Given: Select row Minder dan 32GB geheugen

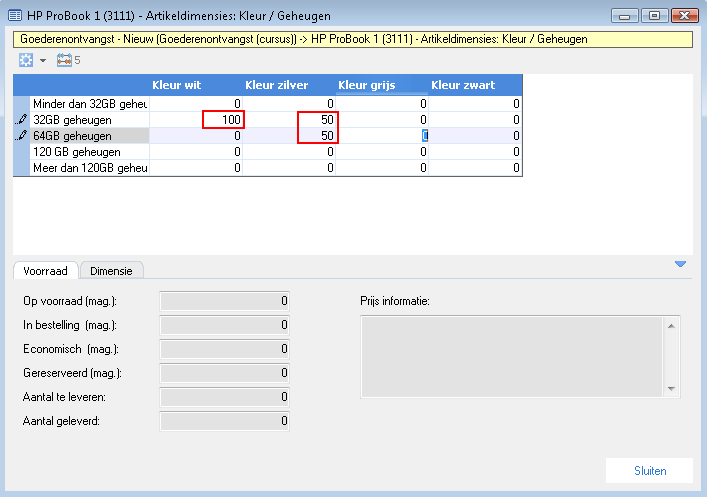Looking at the screenshot, I should click(x=90, y=104).
